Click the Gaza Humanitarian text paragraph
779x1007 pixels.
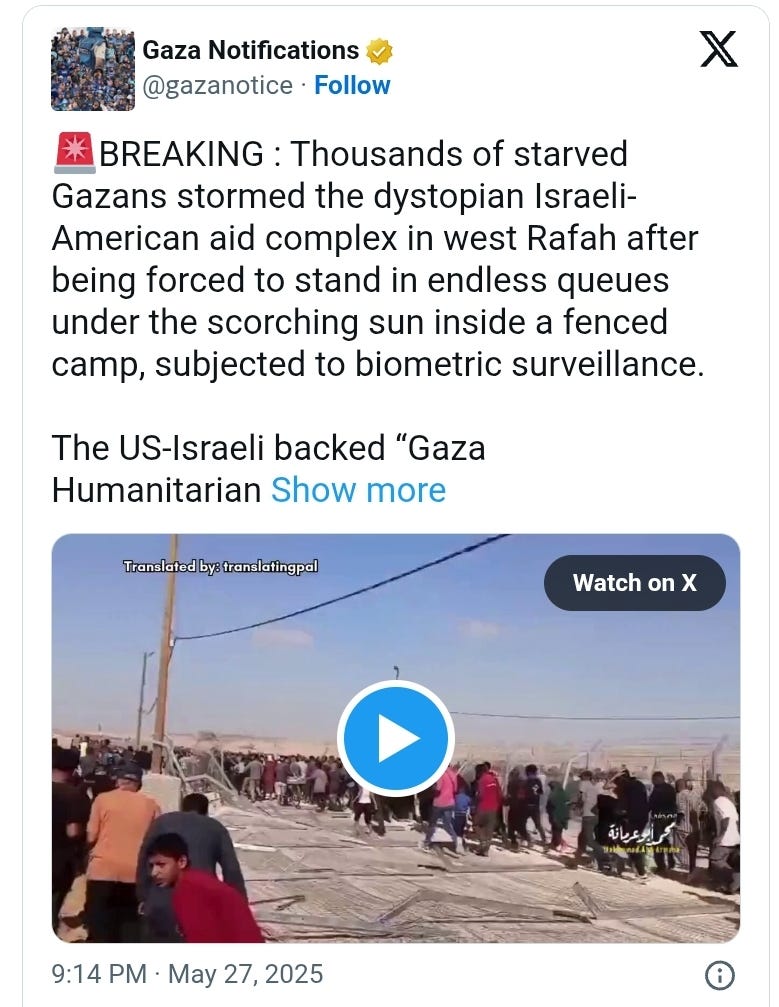pos(268,469)
